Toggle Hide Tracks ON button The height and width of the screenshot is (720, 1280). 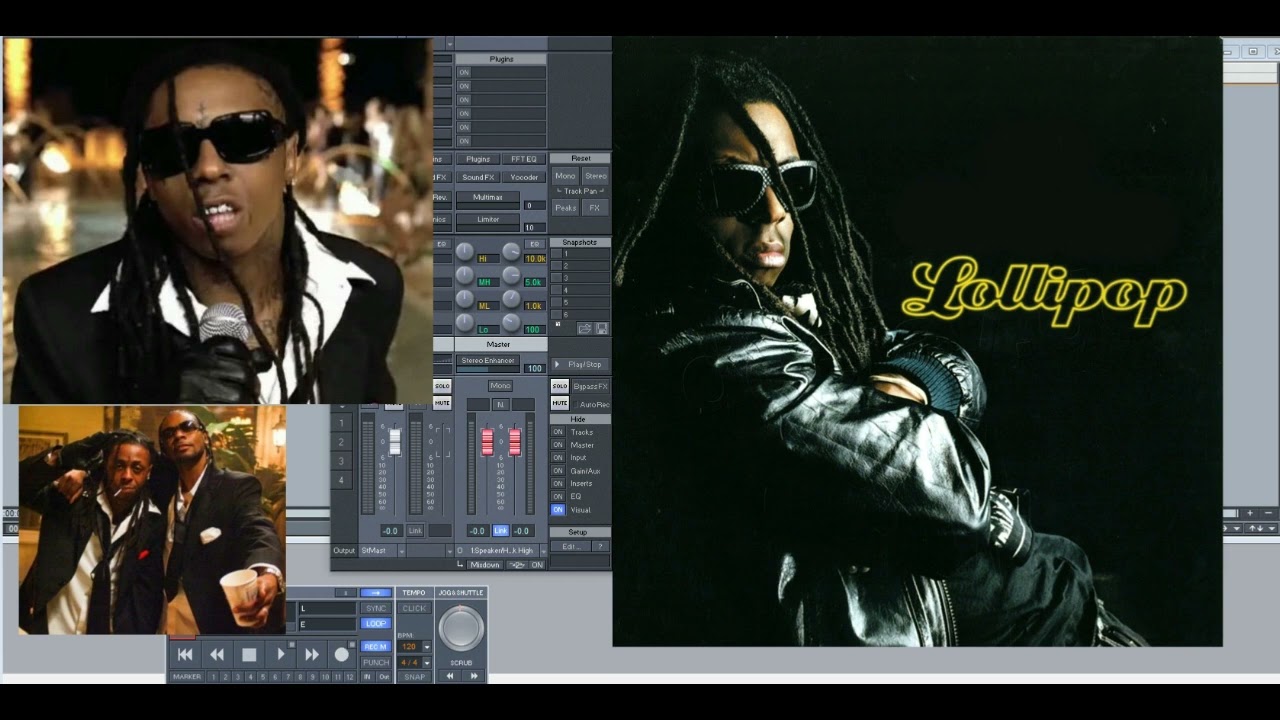558,432
